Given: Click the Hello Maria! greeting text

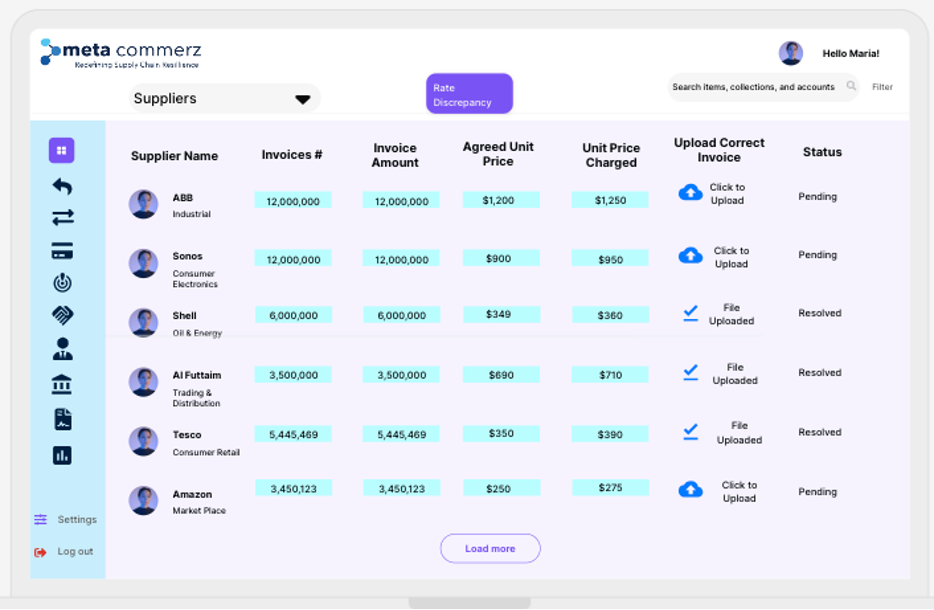Looking at the screenshot, I should [851, 54].
